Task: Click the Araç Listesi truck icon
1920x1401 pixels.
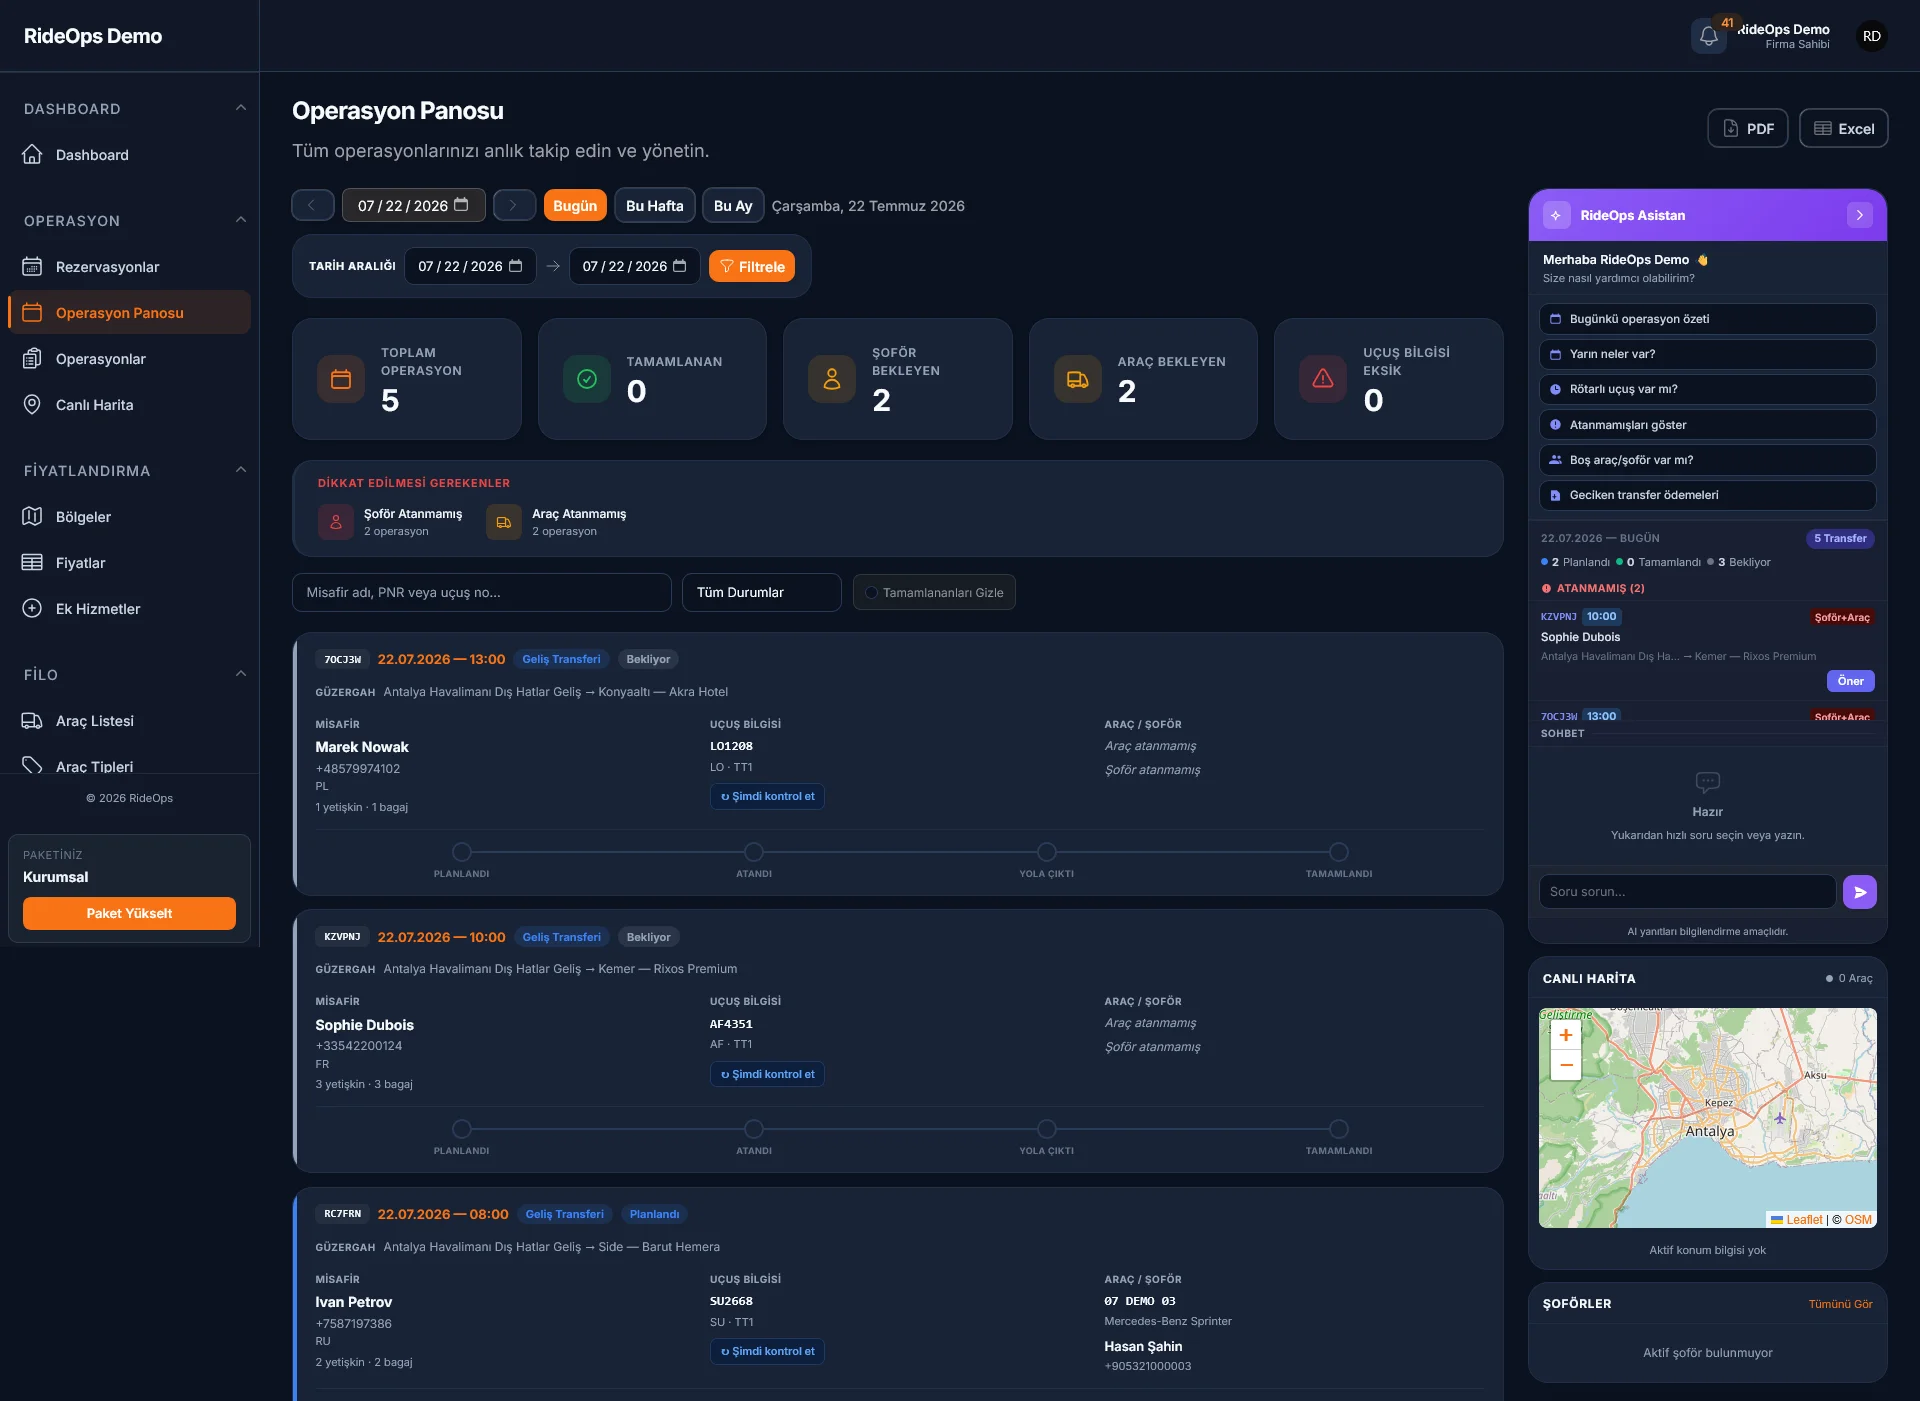Action: (32, 721)
